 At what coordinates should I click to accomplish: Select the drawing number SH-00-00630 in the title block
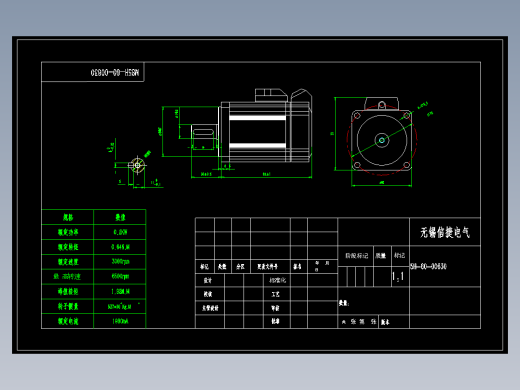click(x=428, y=266)
